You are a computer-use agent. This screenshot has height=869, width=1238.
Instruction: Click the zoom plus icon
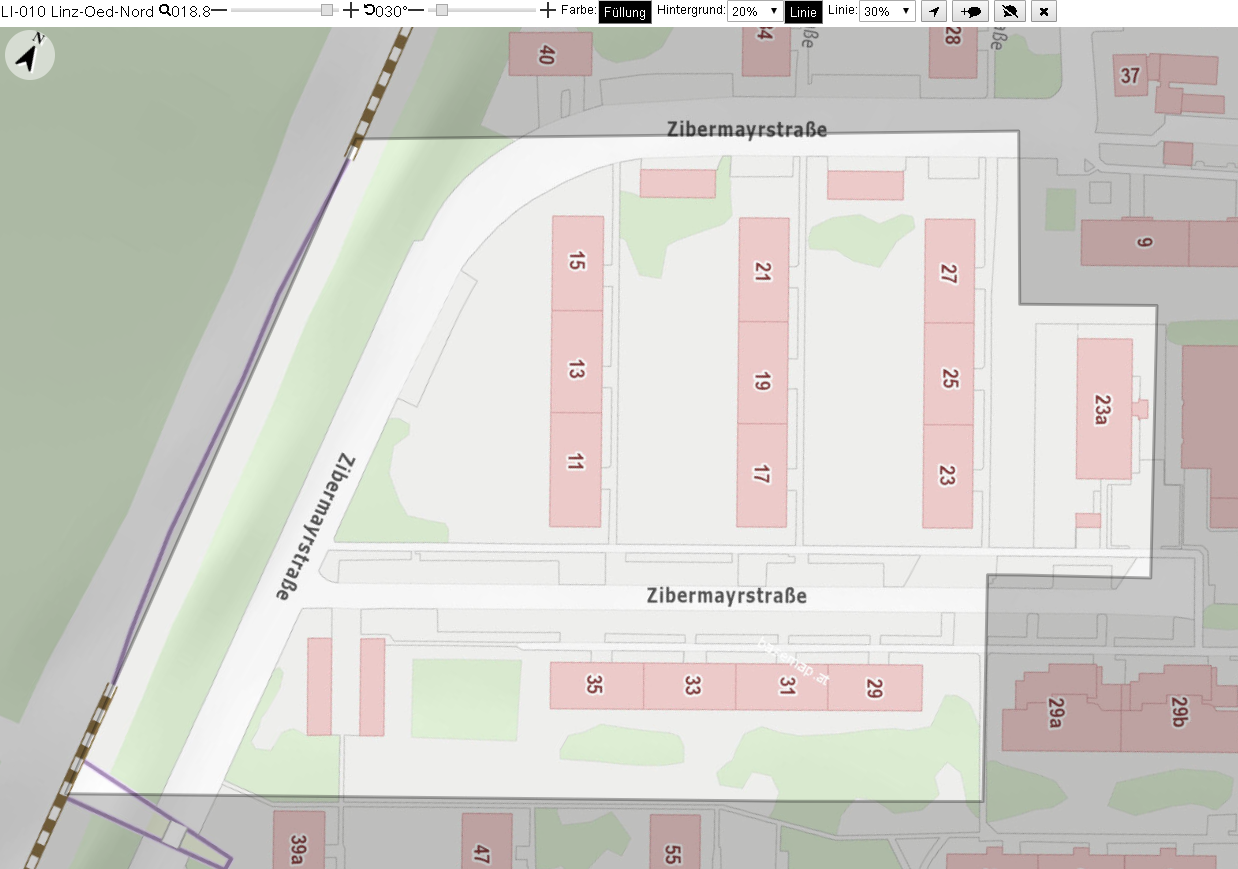pyautogui.click(x=350, y=10)
